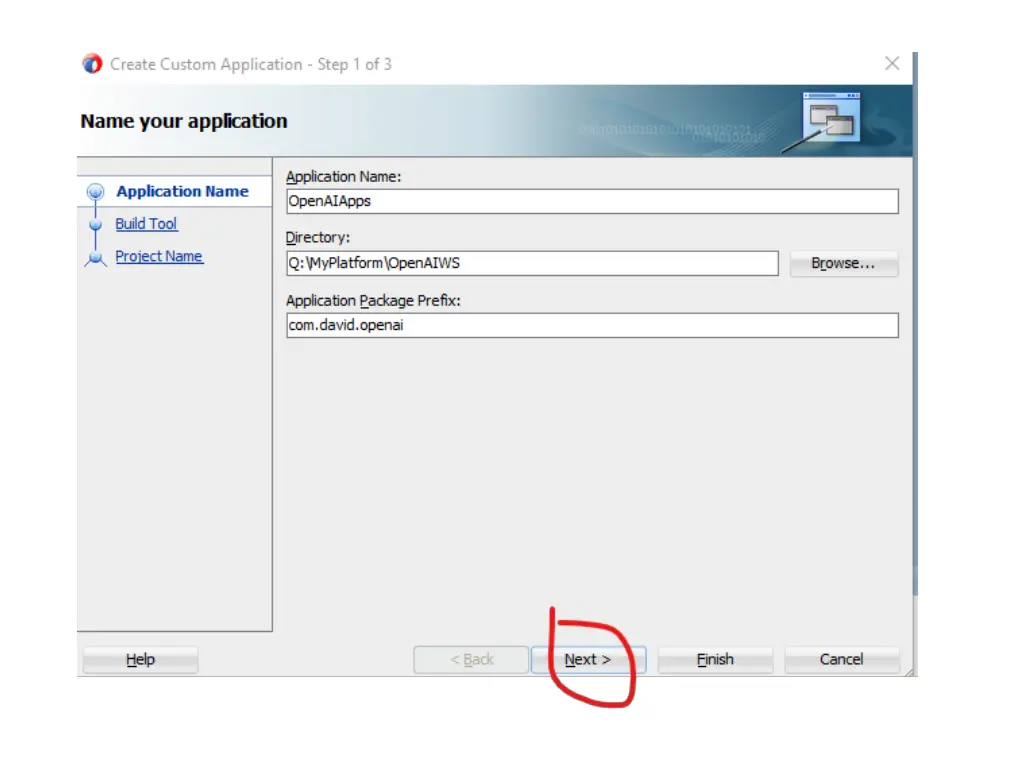Click the disabled Back button
Viewport: 1024px width, 768px height.
pyautogui.click(x=471, y=659)
